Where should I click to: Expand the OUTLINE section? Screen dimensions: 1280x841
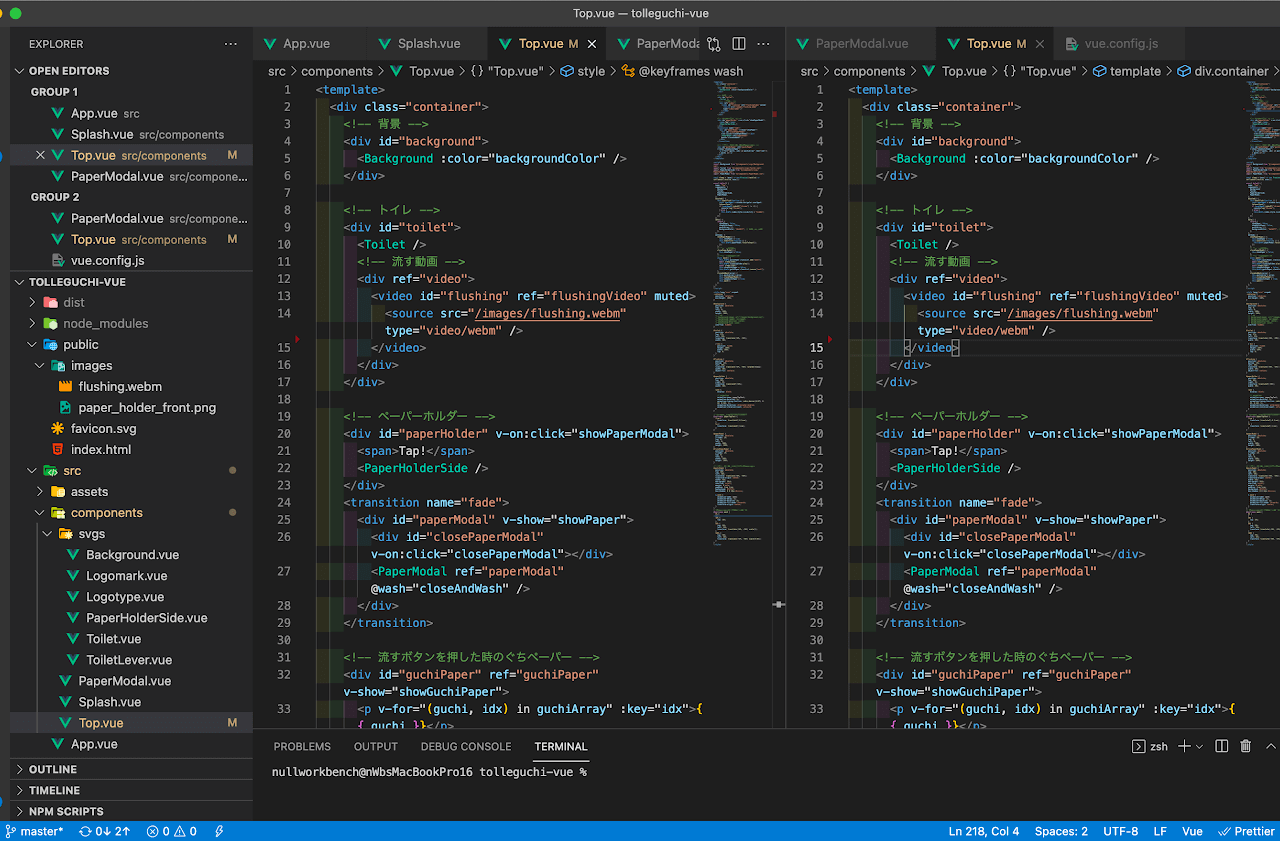point(53,769)
